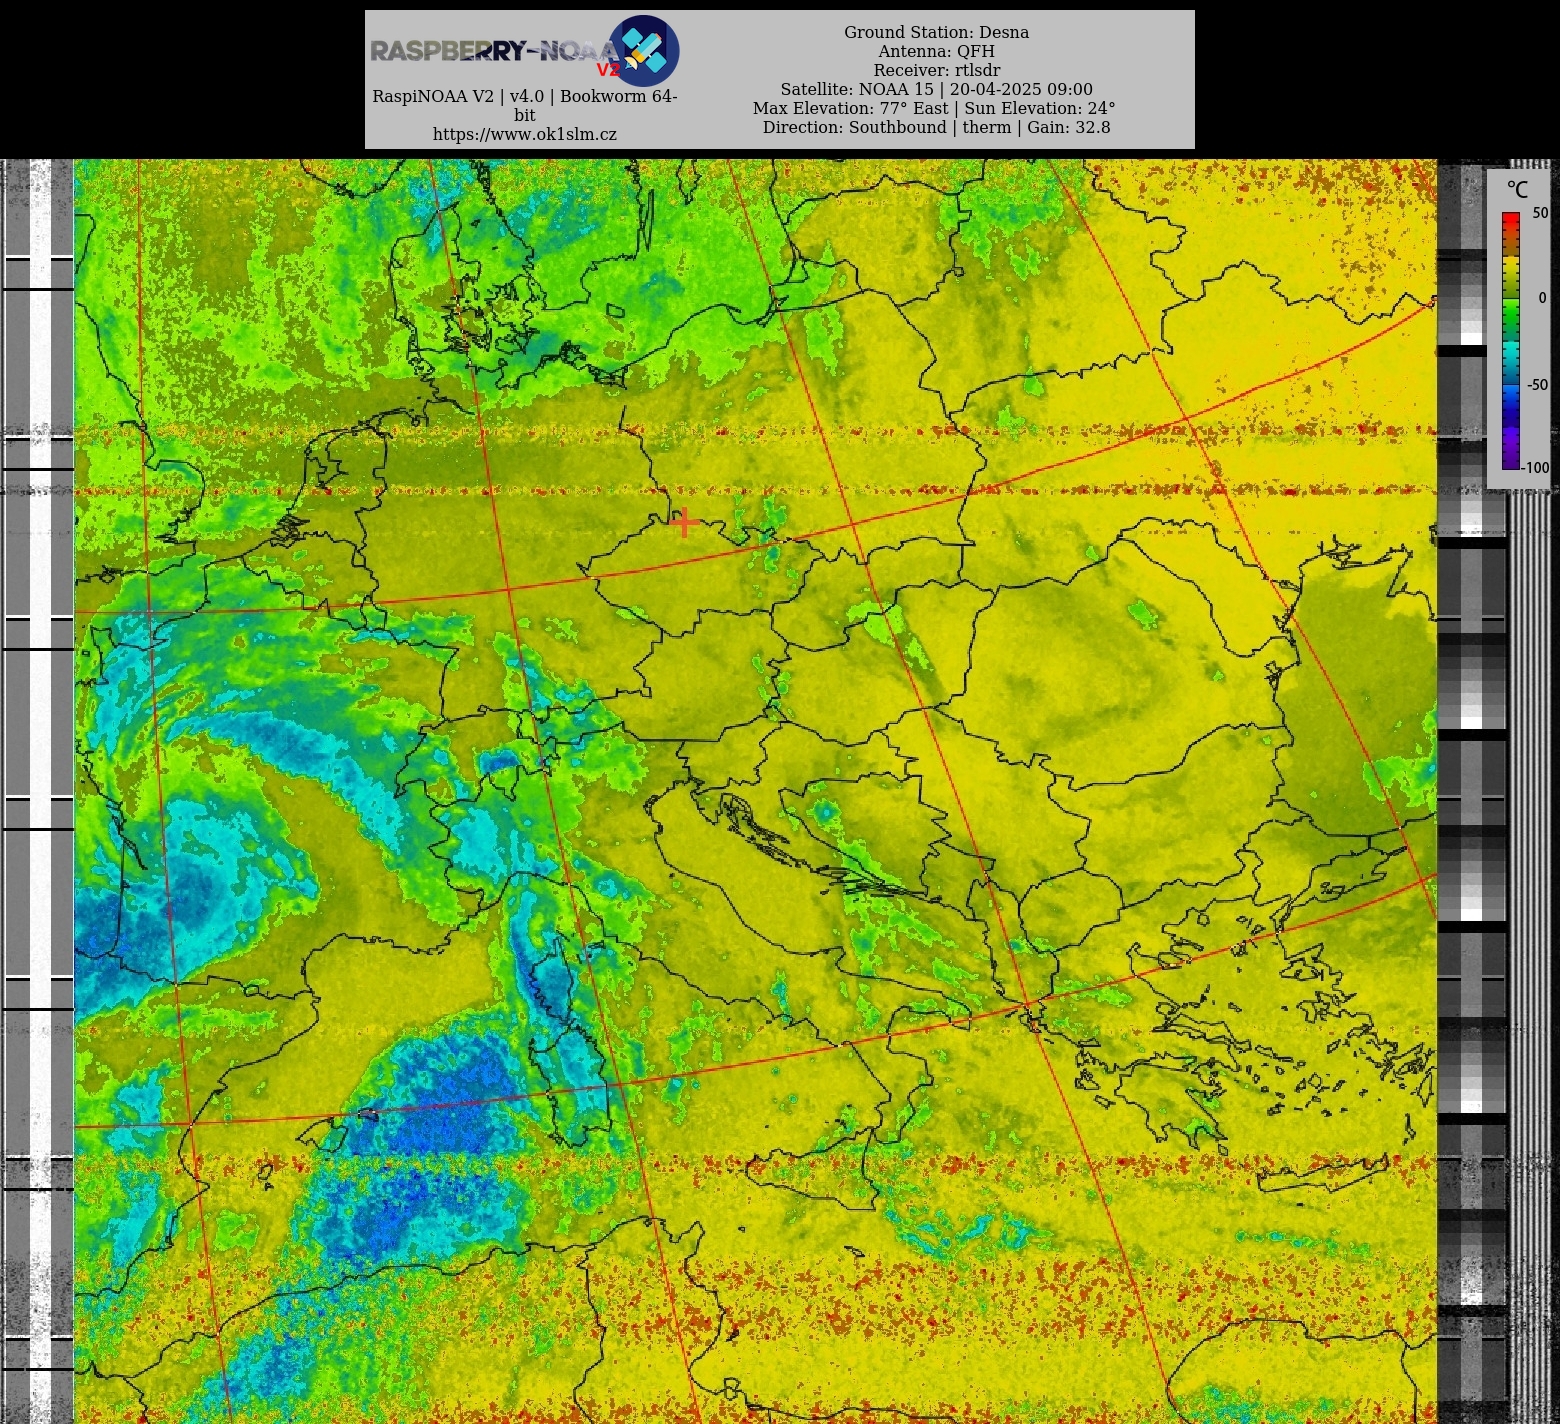The height and width of the screenshot is (1424, 1560).
Task: Click the '50' label on temperature legend
Action: pyautogui.click(x=1540, y=213)
